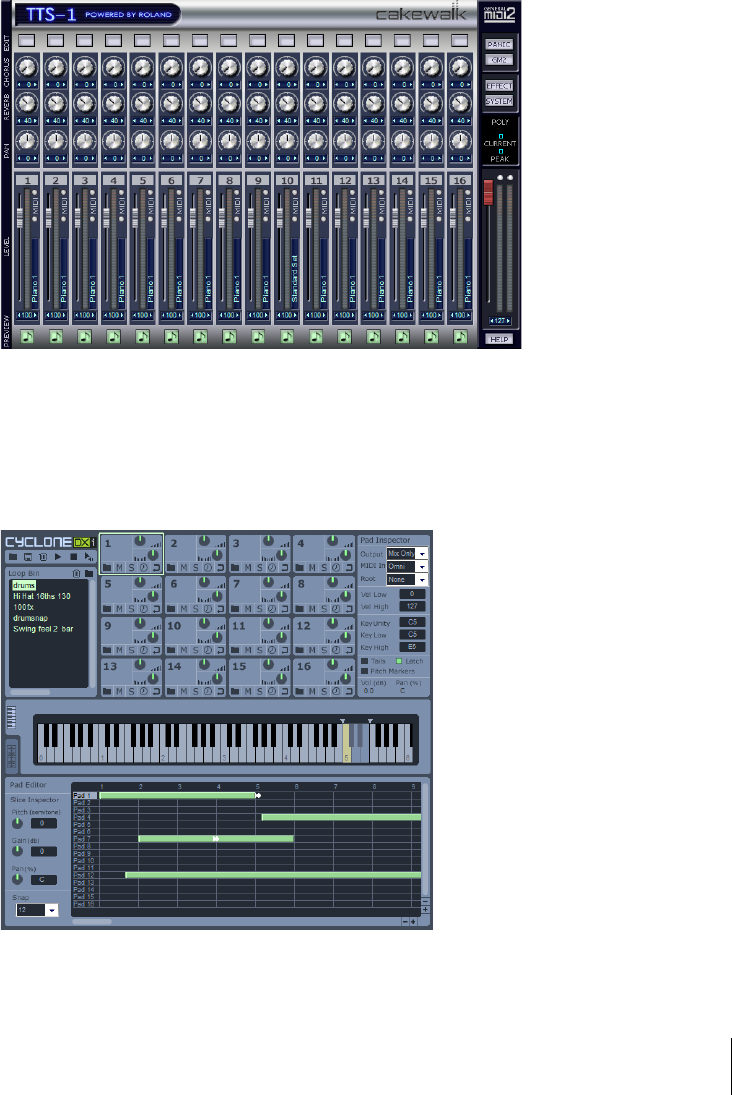Image resolution: width=732 pixels, height=1095 pixels.
Task: Click the chorus knob of TTS-1 channel 3
Action: pos(85,68)
